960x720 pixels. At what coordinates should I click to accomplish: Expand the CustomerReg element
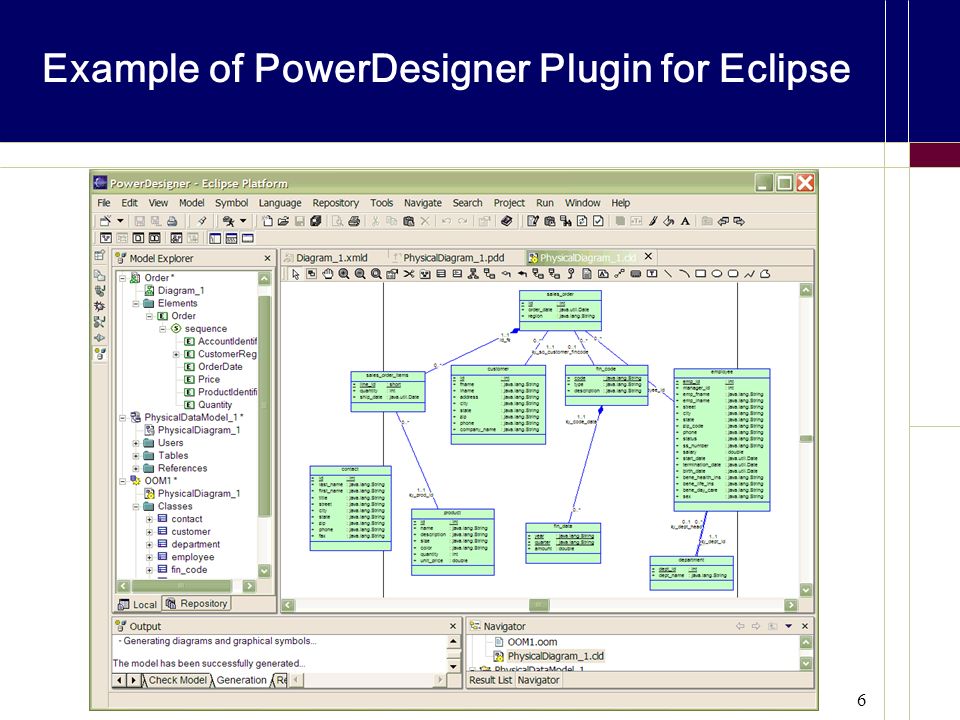[176, 354]
